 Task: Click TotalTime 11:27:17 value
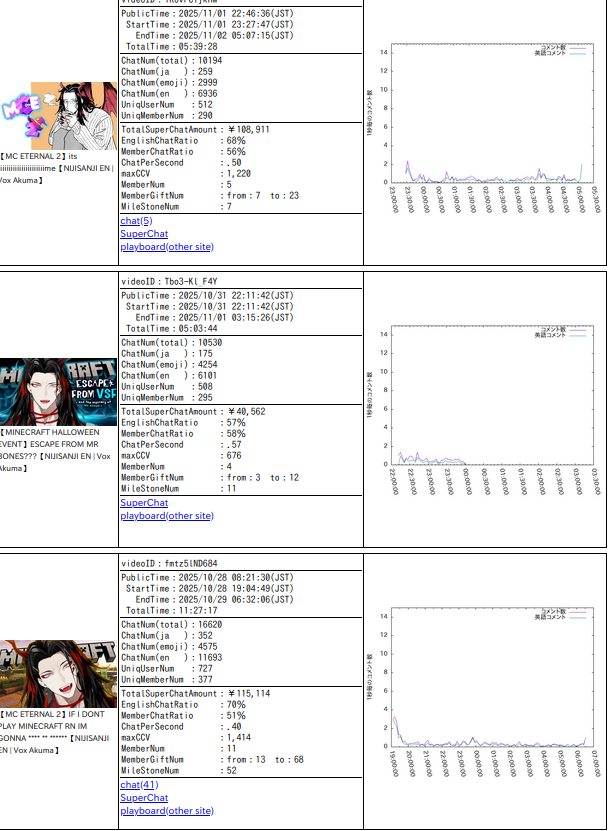[x=198, y=611]
